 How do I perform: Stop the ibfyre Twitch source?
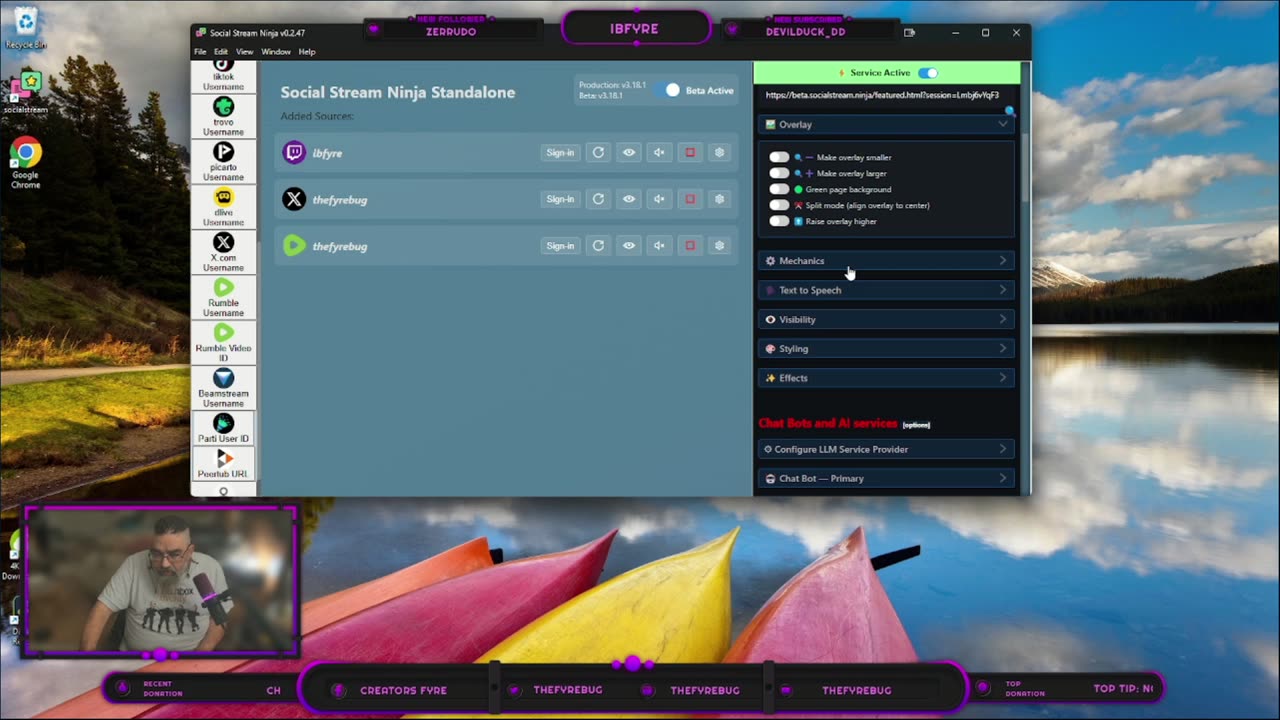[689, 152]
